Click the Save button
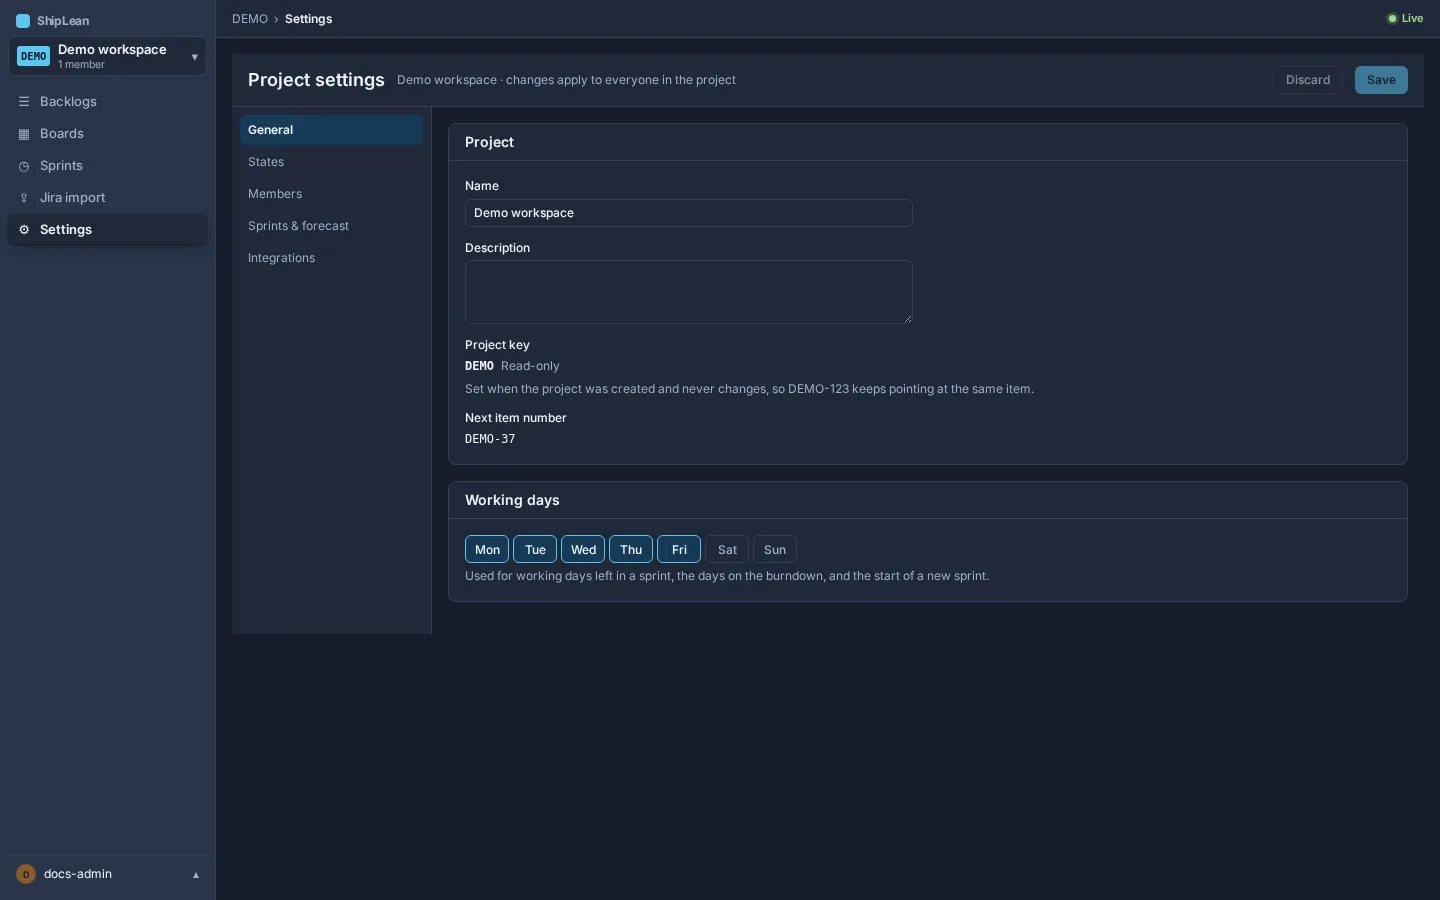The image size is (1440, 900). coord(1381,80)
